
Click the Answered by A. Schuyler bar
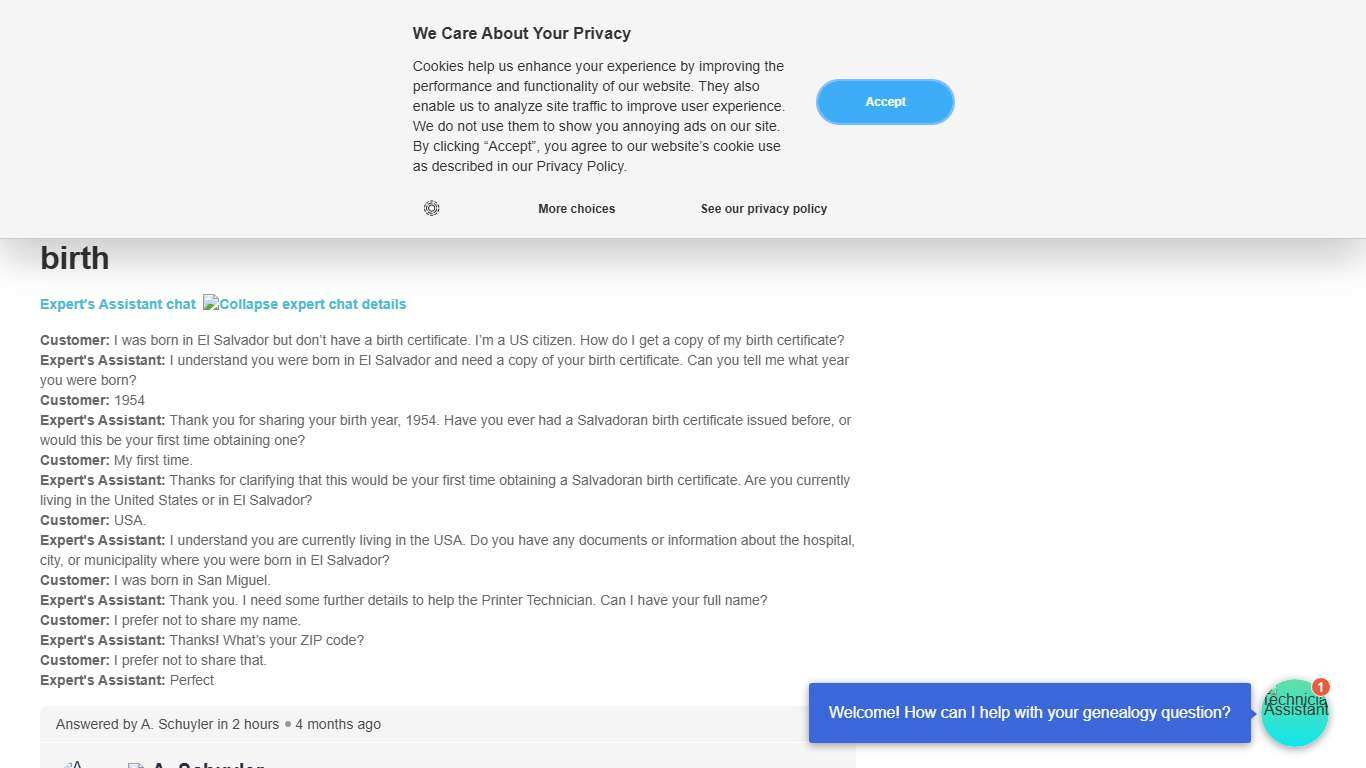(x=447, y=724)
